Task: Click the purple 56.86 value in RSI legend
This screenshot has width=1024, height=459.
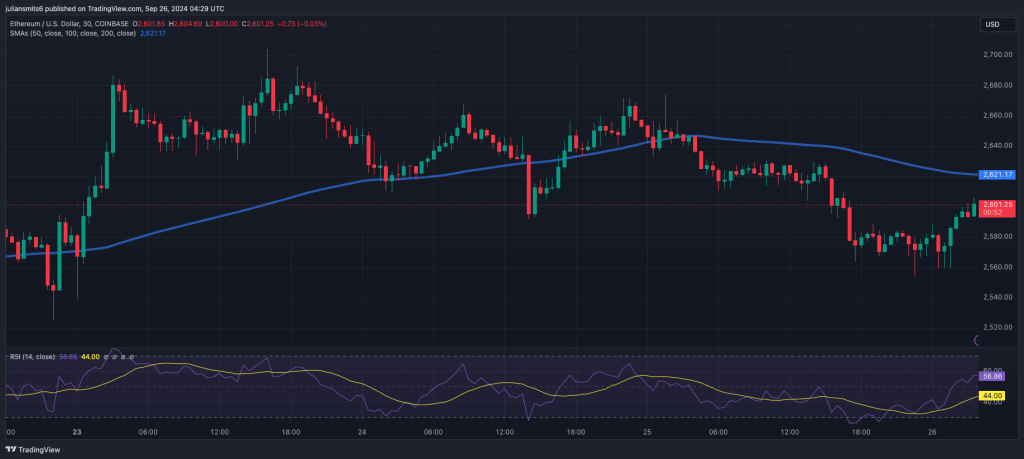Action: coord(68,356)
